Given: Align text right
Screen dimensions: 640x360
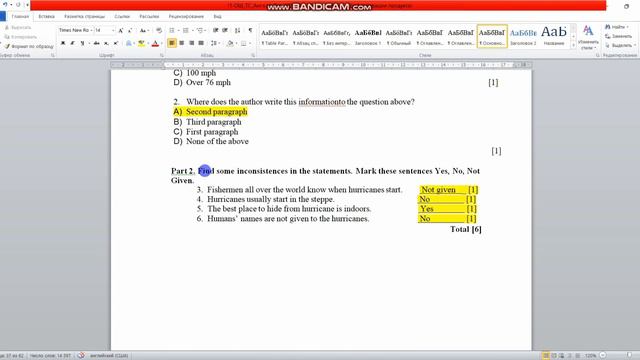Looking at the screenshot, I should coord(191,43).
